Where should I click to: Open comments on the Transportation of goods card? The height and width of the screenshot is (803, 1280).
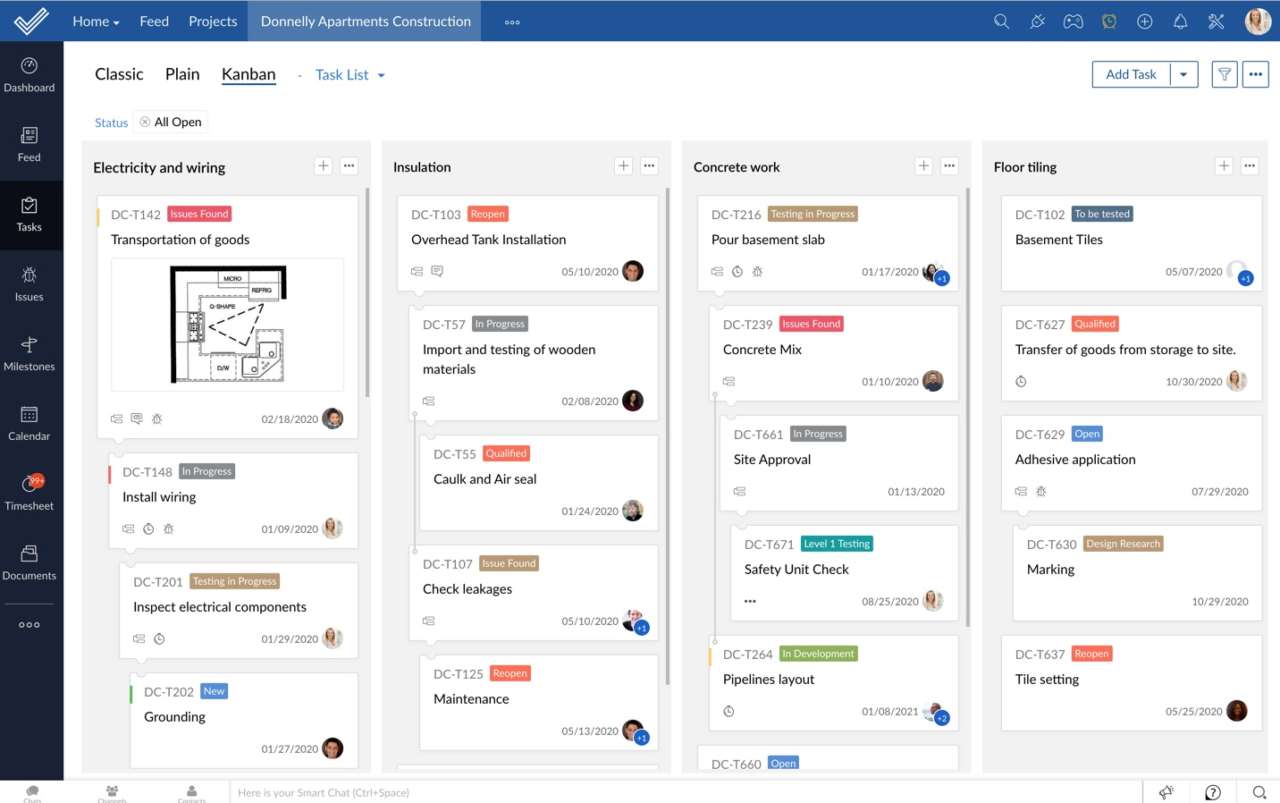coord(137,418)
